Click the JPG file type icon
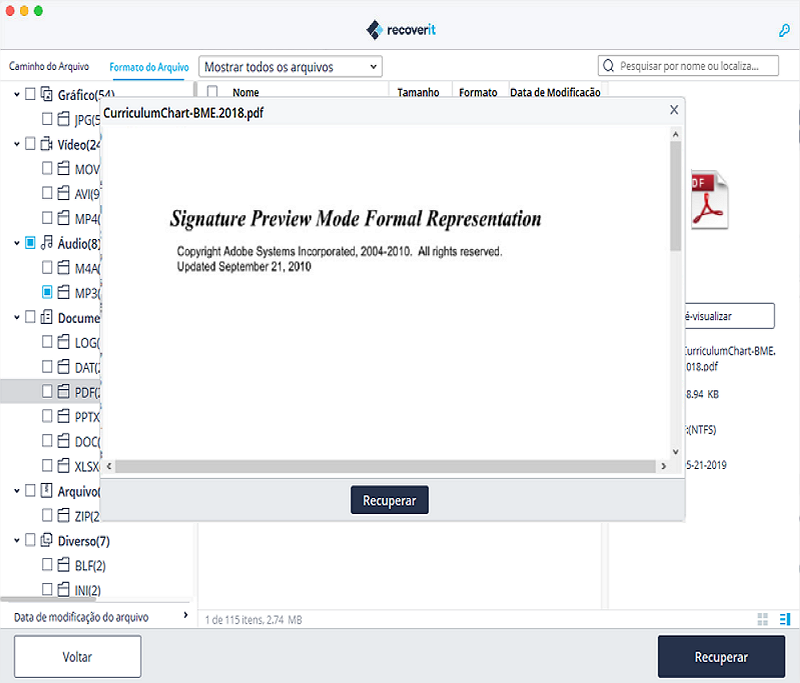 (x=63, y=119)
